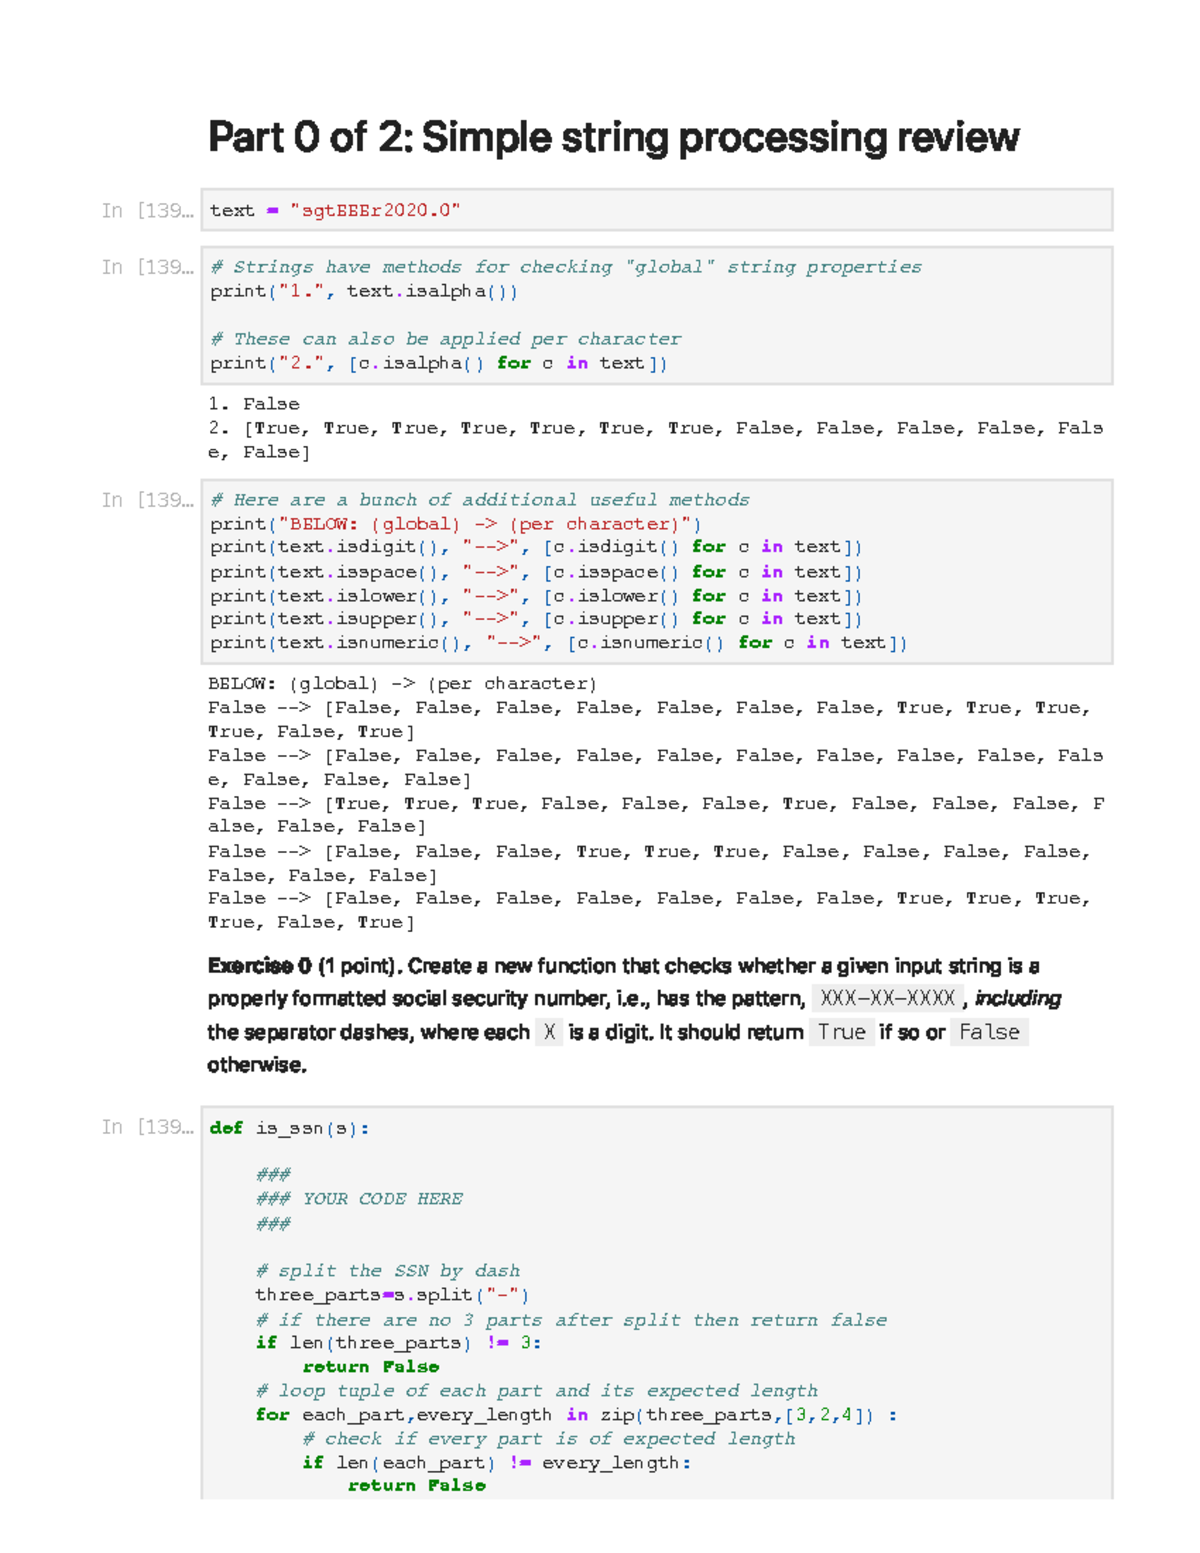The height and width of the screenshot is (1553, 1200).
Task: Click the inline 'True' code text
Action: pos(841,1032)
